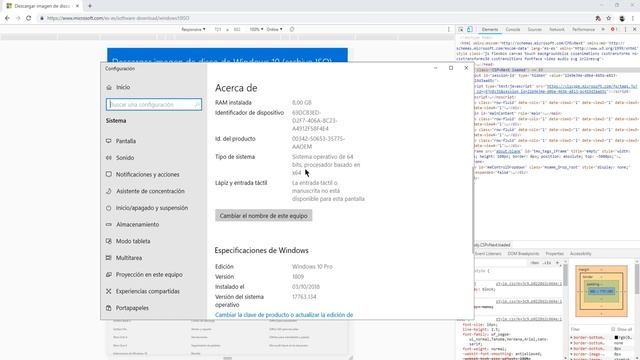Open Experiencias compartidas settings
The image size is (640, 360).
148,291
